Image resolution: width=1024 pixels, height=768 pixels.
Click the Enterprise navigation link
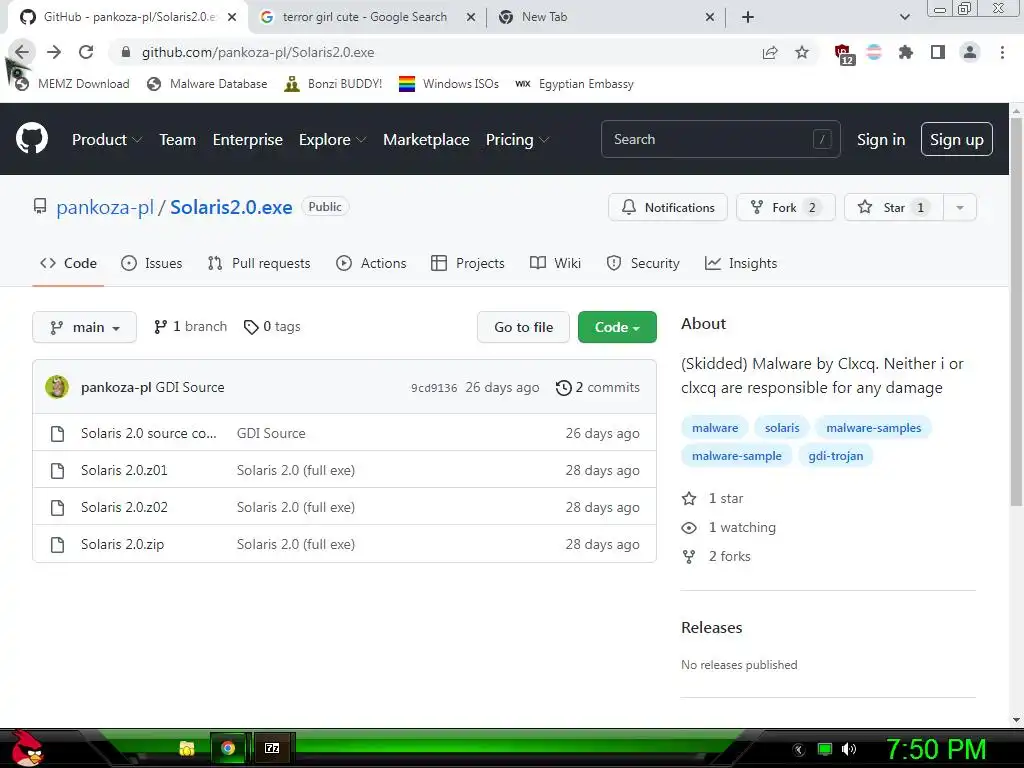point(248,140)
